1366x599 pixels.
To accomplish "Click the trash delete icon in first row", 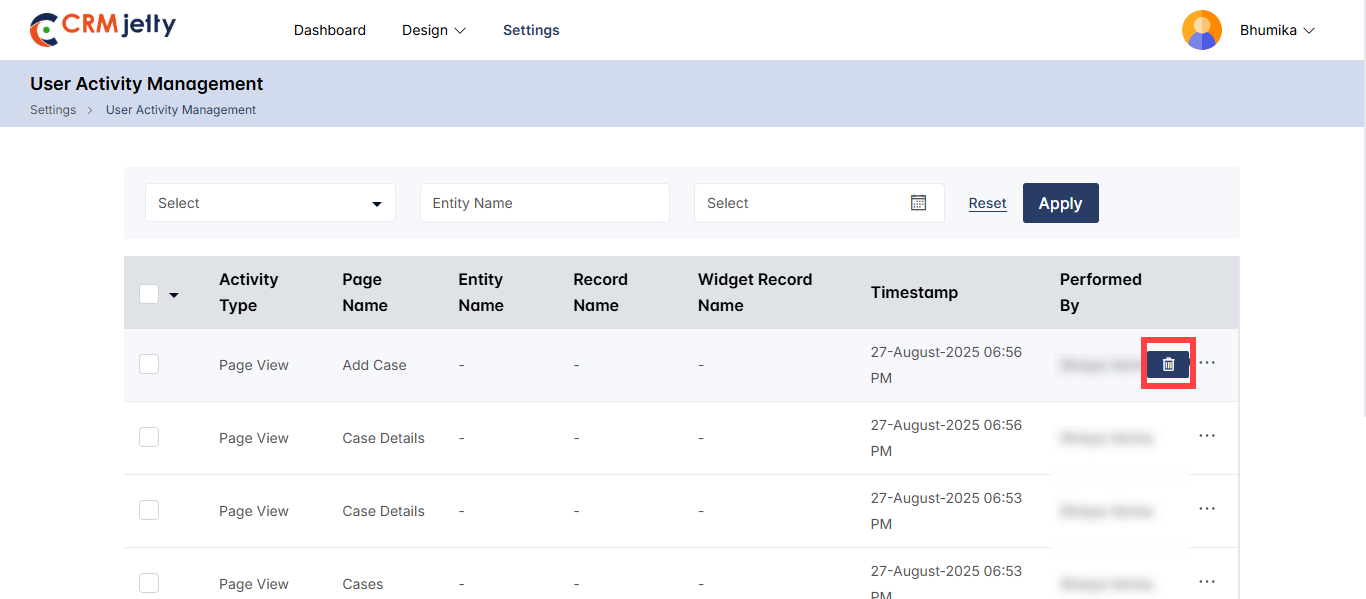I will pos(1168,364).
